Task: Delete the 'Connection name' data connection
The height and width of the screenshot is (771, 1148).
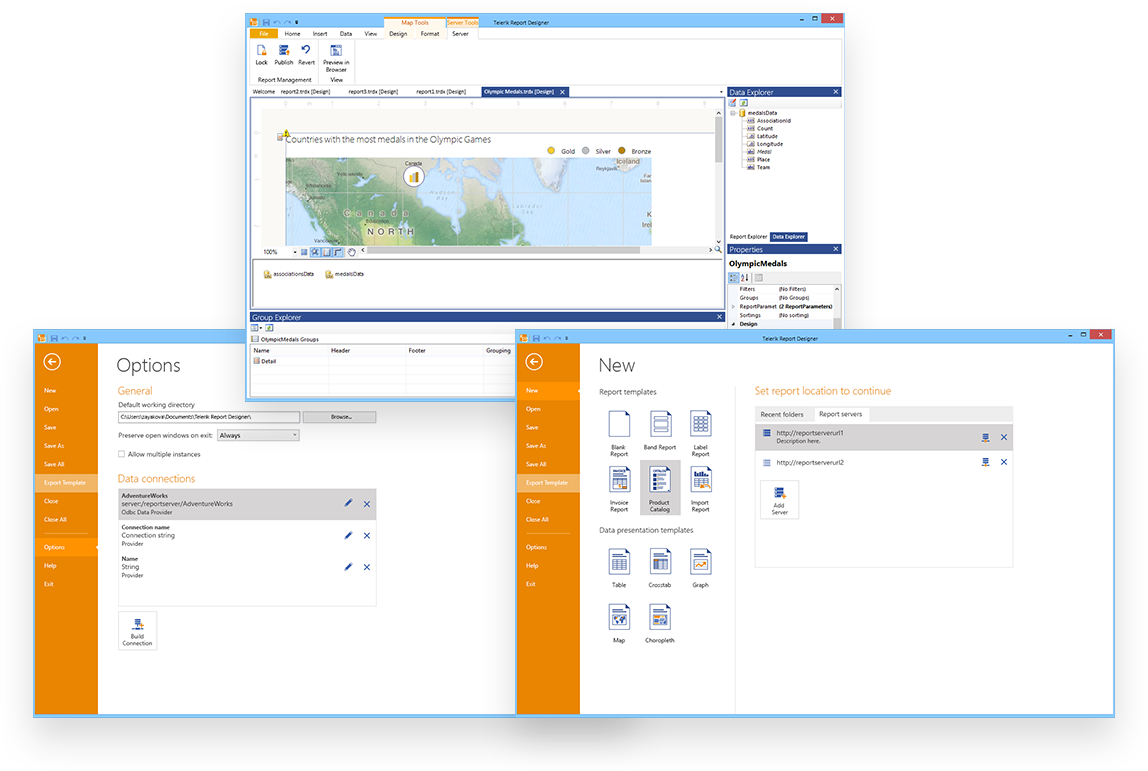Action: (x=367, y=536)
